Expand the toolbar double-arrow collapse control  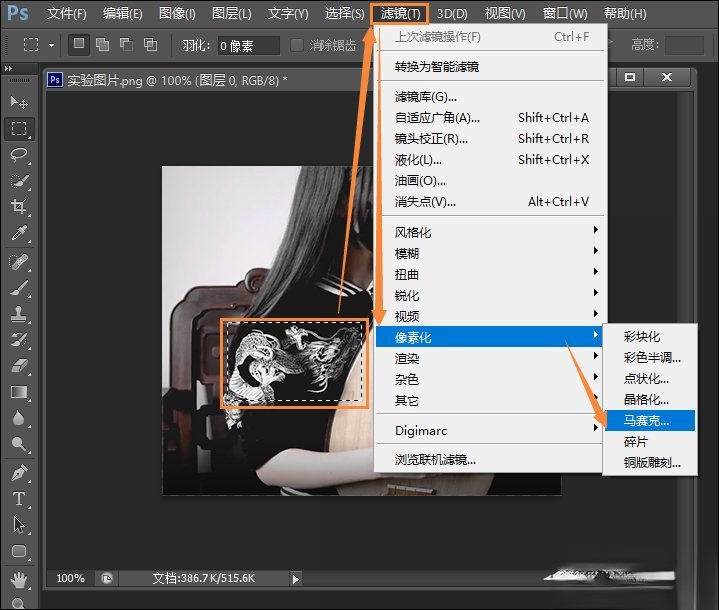[8, 69]
